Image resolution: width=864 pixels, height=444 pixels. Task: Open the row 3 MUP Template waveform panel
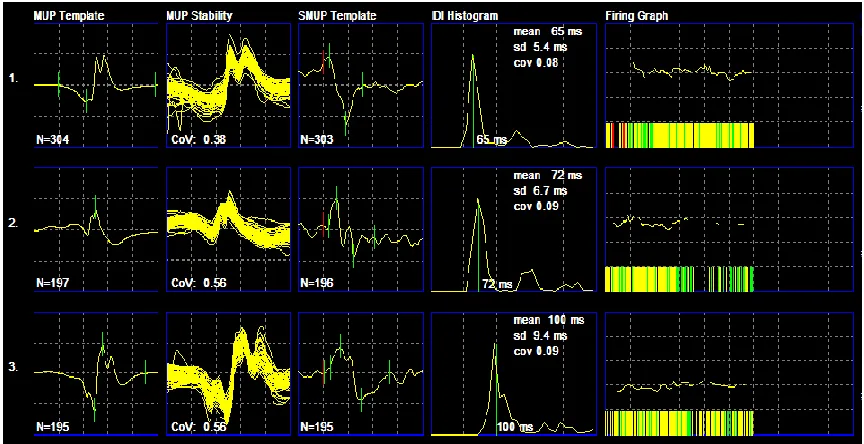[x=96, y=373]
